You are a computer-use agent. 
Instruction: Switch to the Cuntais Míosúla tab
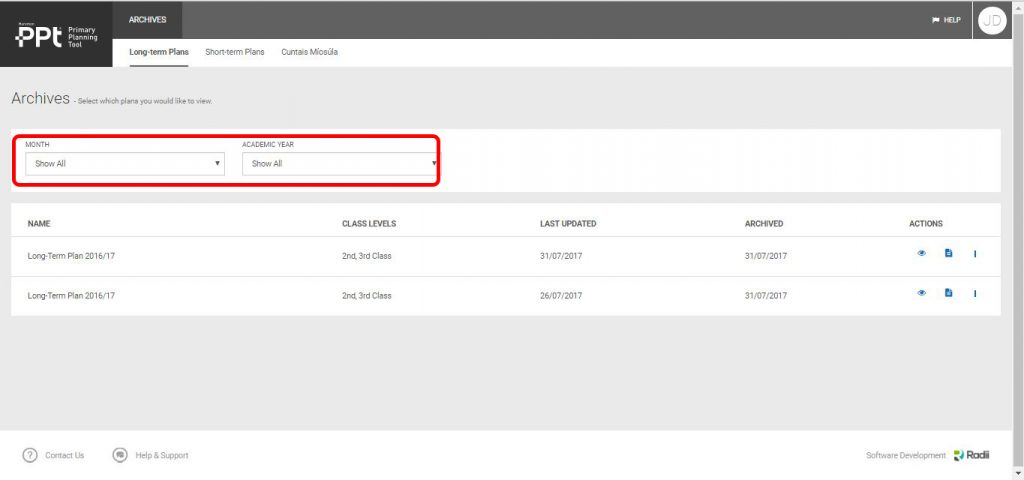tap(309, 52)
